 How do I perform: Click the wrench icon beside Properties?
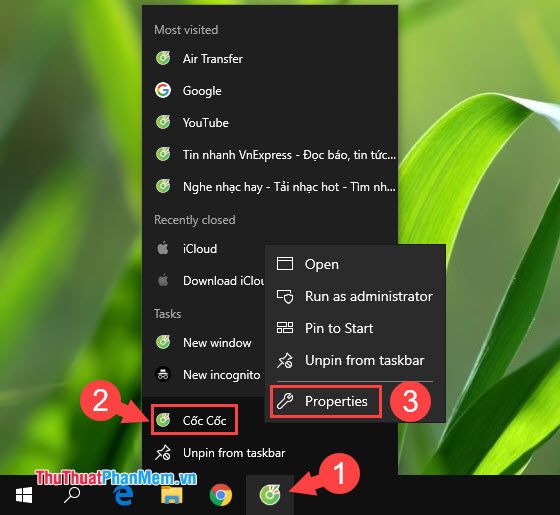[x=285, y=401]
